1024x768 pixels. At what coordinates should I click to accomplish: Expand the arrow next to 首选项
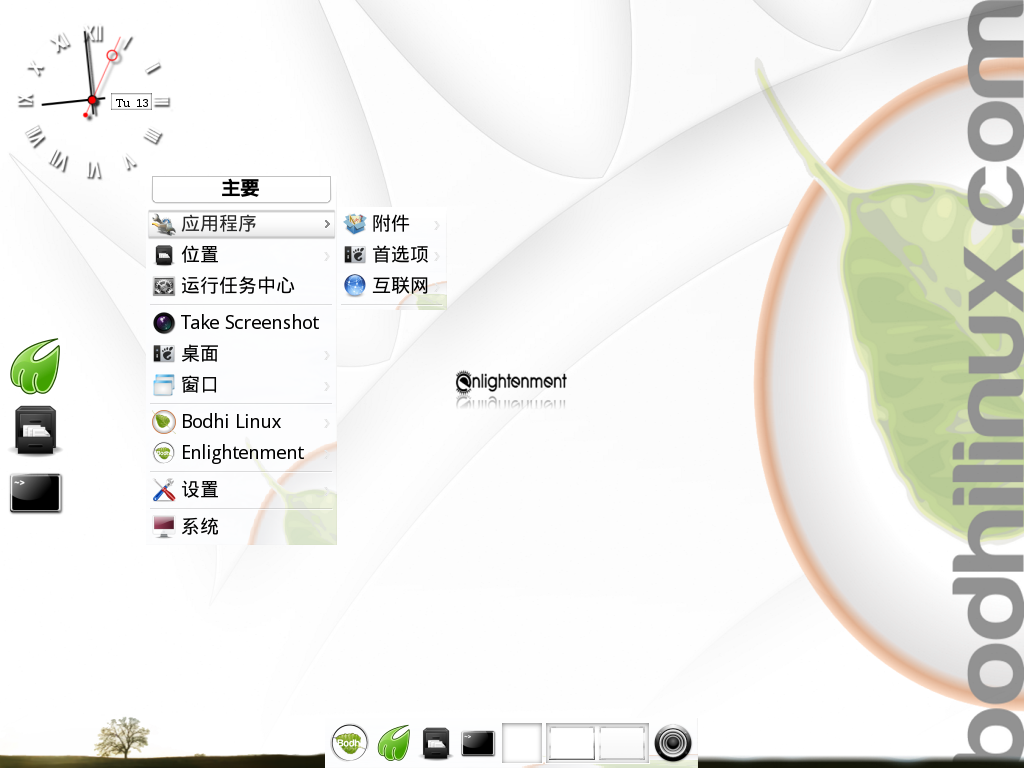(x=437, y=256)
